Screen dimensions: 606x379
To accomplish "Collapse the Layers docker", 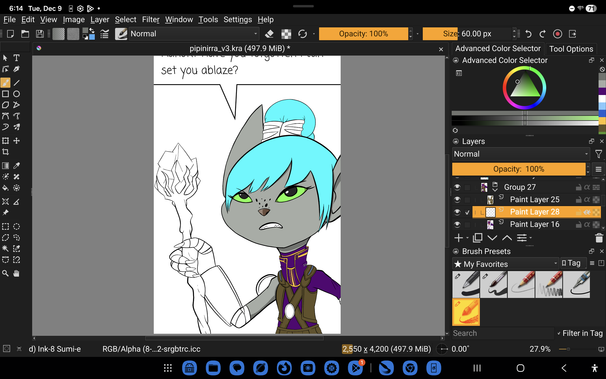I will coord(456,141).
